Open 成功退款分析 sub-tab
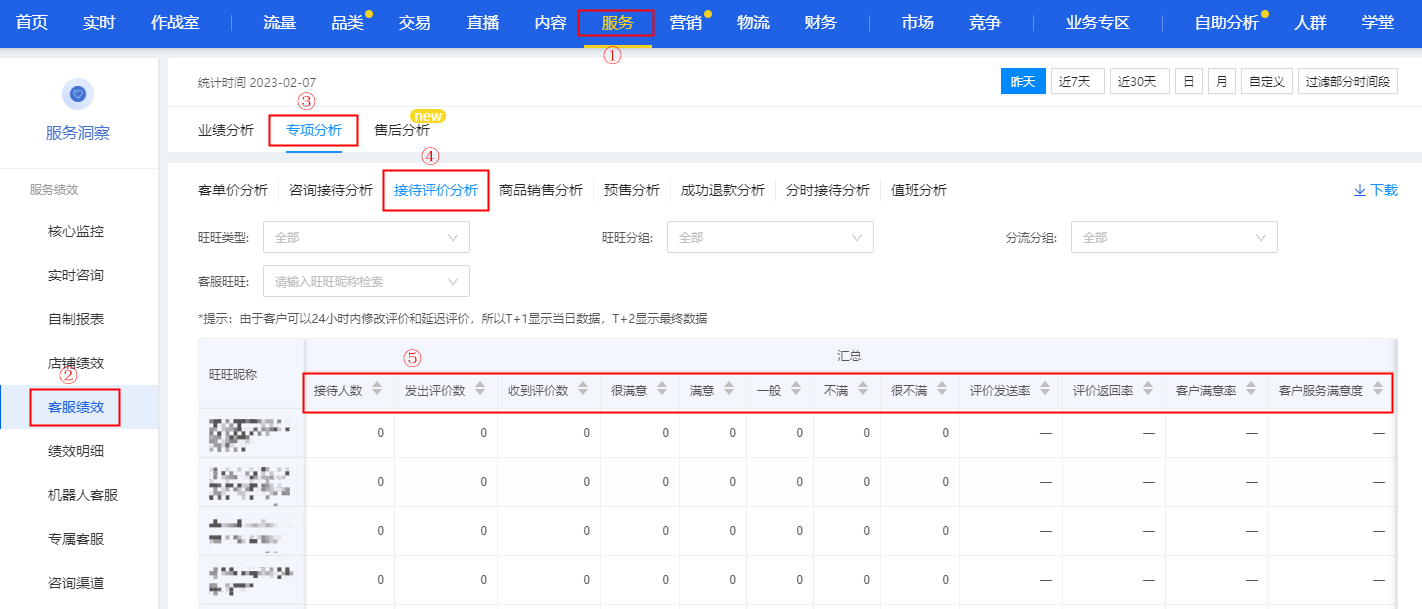 (723, 190)
